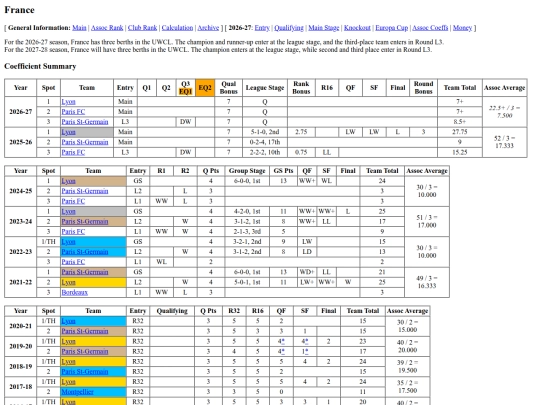The height and width of the screenshot is (405, 540).
Task: Open Lyon in the 2024-25 row
Action: (69, 181)
